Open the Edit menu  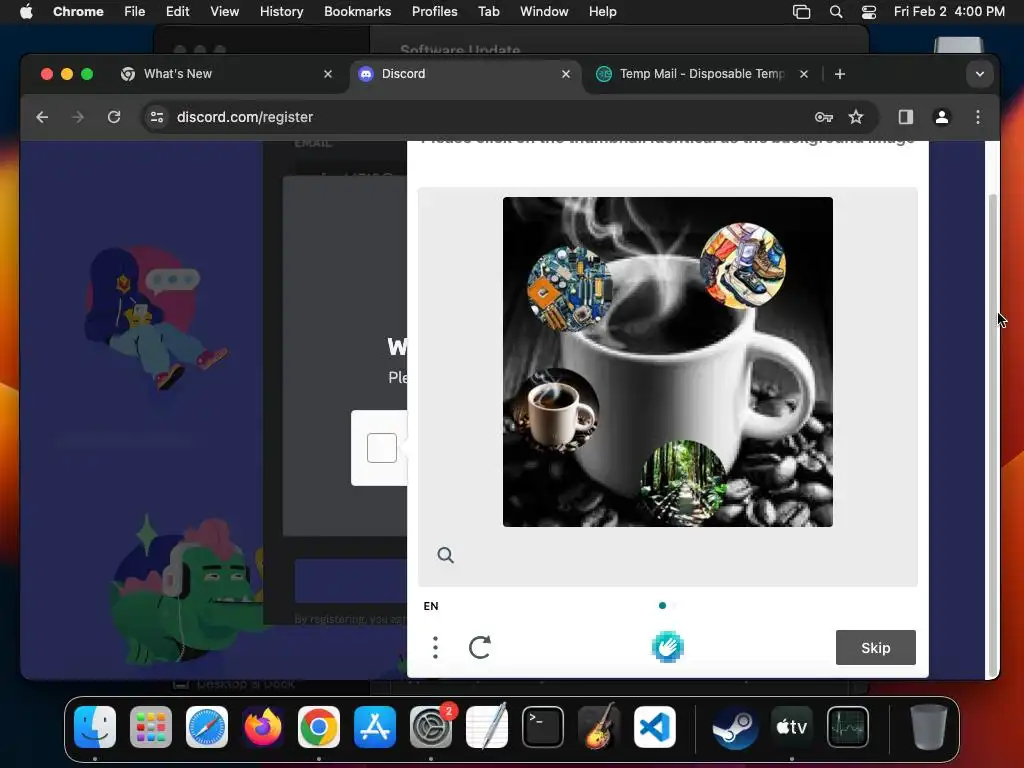point(177,11)
